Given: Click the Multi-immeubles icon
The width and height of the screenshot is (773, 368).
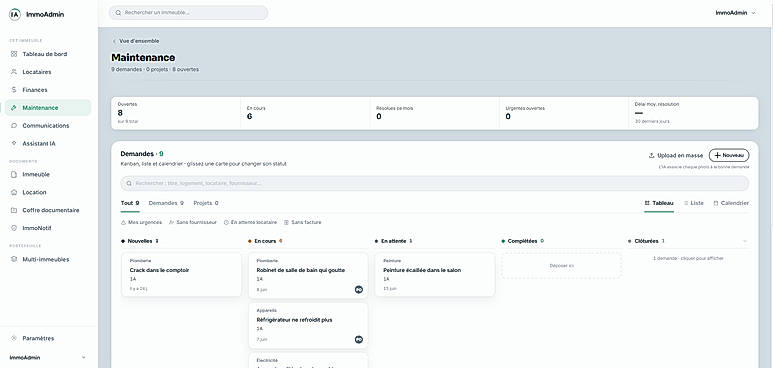Looking at the screenshot, I should click(14, 259).
